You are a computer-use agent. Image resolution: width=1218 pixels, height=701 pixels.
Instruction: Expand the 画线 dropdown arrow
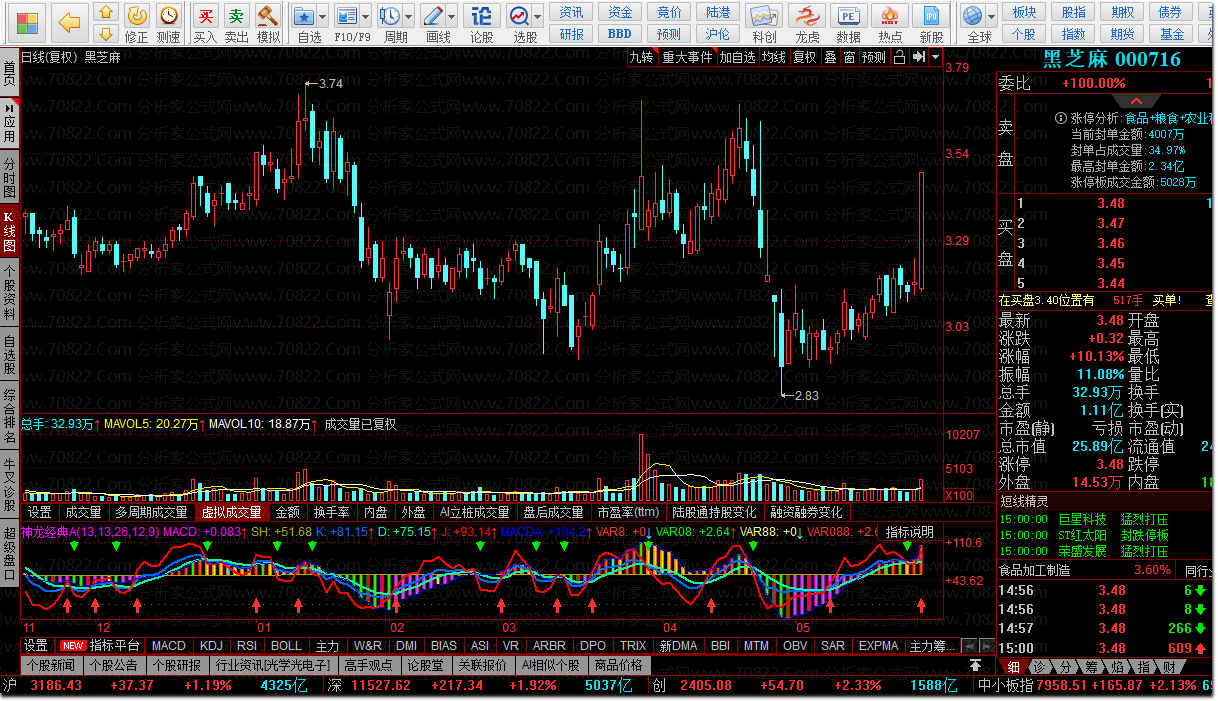click(x=451, y=18)
